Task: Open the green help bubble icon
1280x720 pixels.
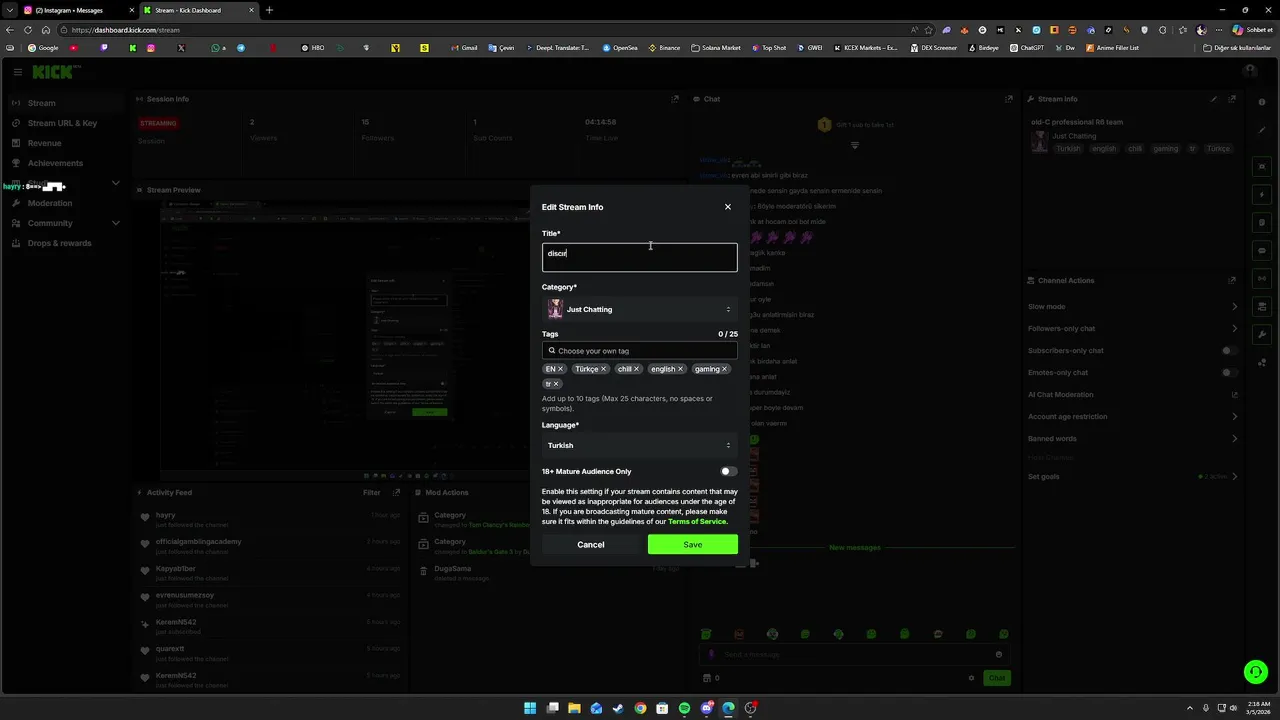Action: 1255,672
